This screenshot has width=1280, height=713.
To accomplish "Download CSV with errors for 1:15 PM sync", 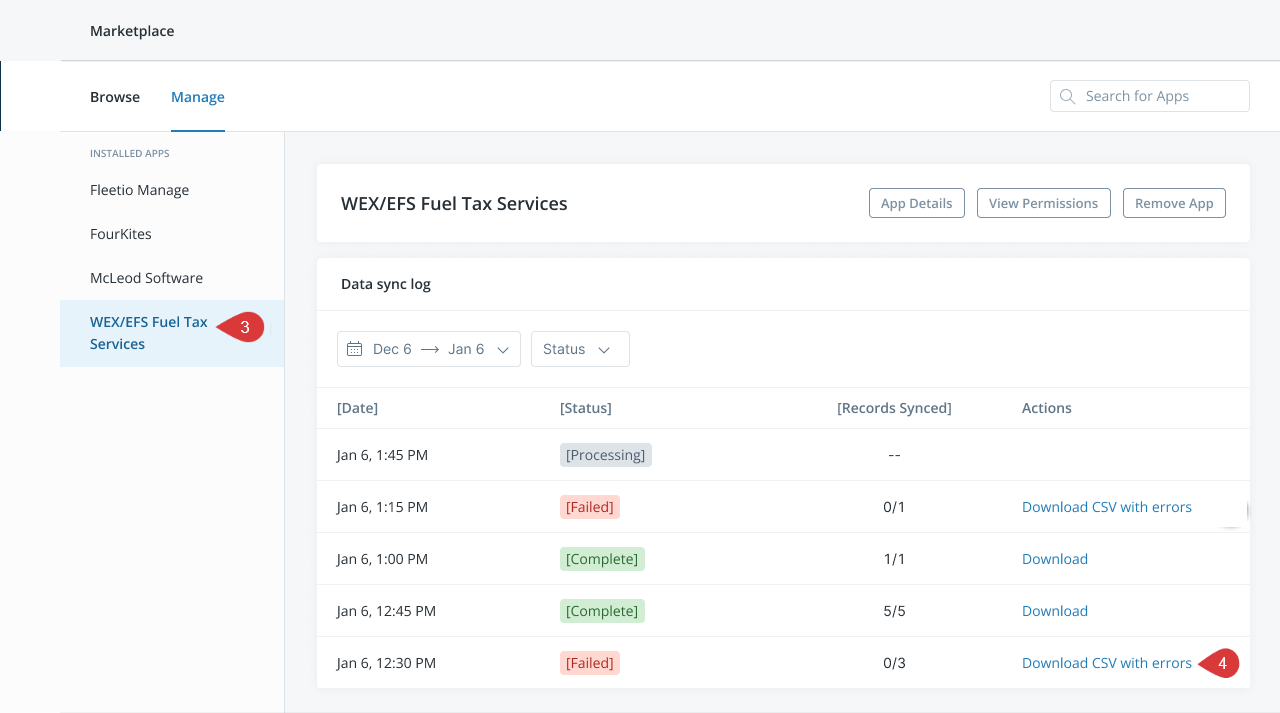I will (x=1107, y=507).
